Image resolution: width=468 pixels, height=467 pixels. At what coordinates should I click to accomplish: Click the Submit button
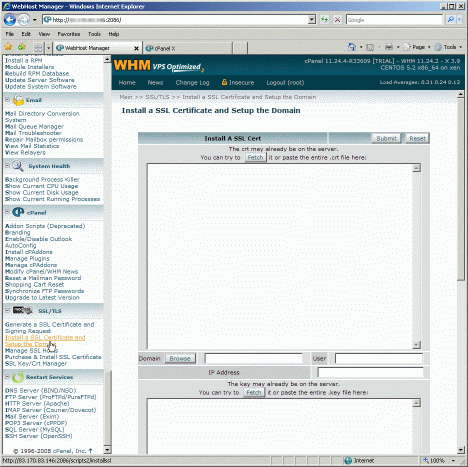click(386, 138)
